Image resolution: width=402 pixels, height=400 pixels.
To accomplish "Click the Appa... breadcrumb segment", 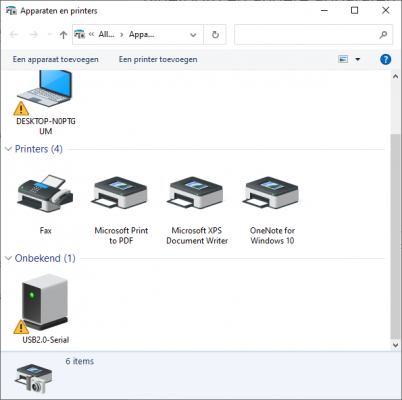I will (x=142, y=34).
